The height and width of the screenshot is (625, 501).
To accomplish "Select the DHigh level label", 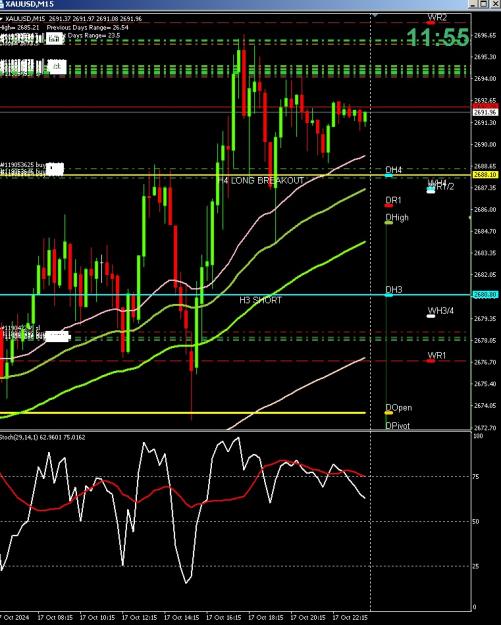I will click(x=397, y=217).
